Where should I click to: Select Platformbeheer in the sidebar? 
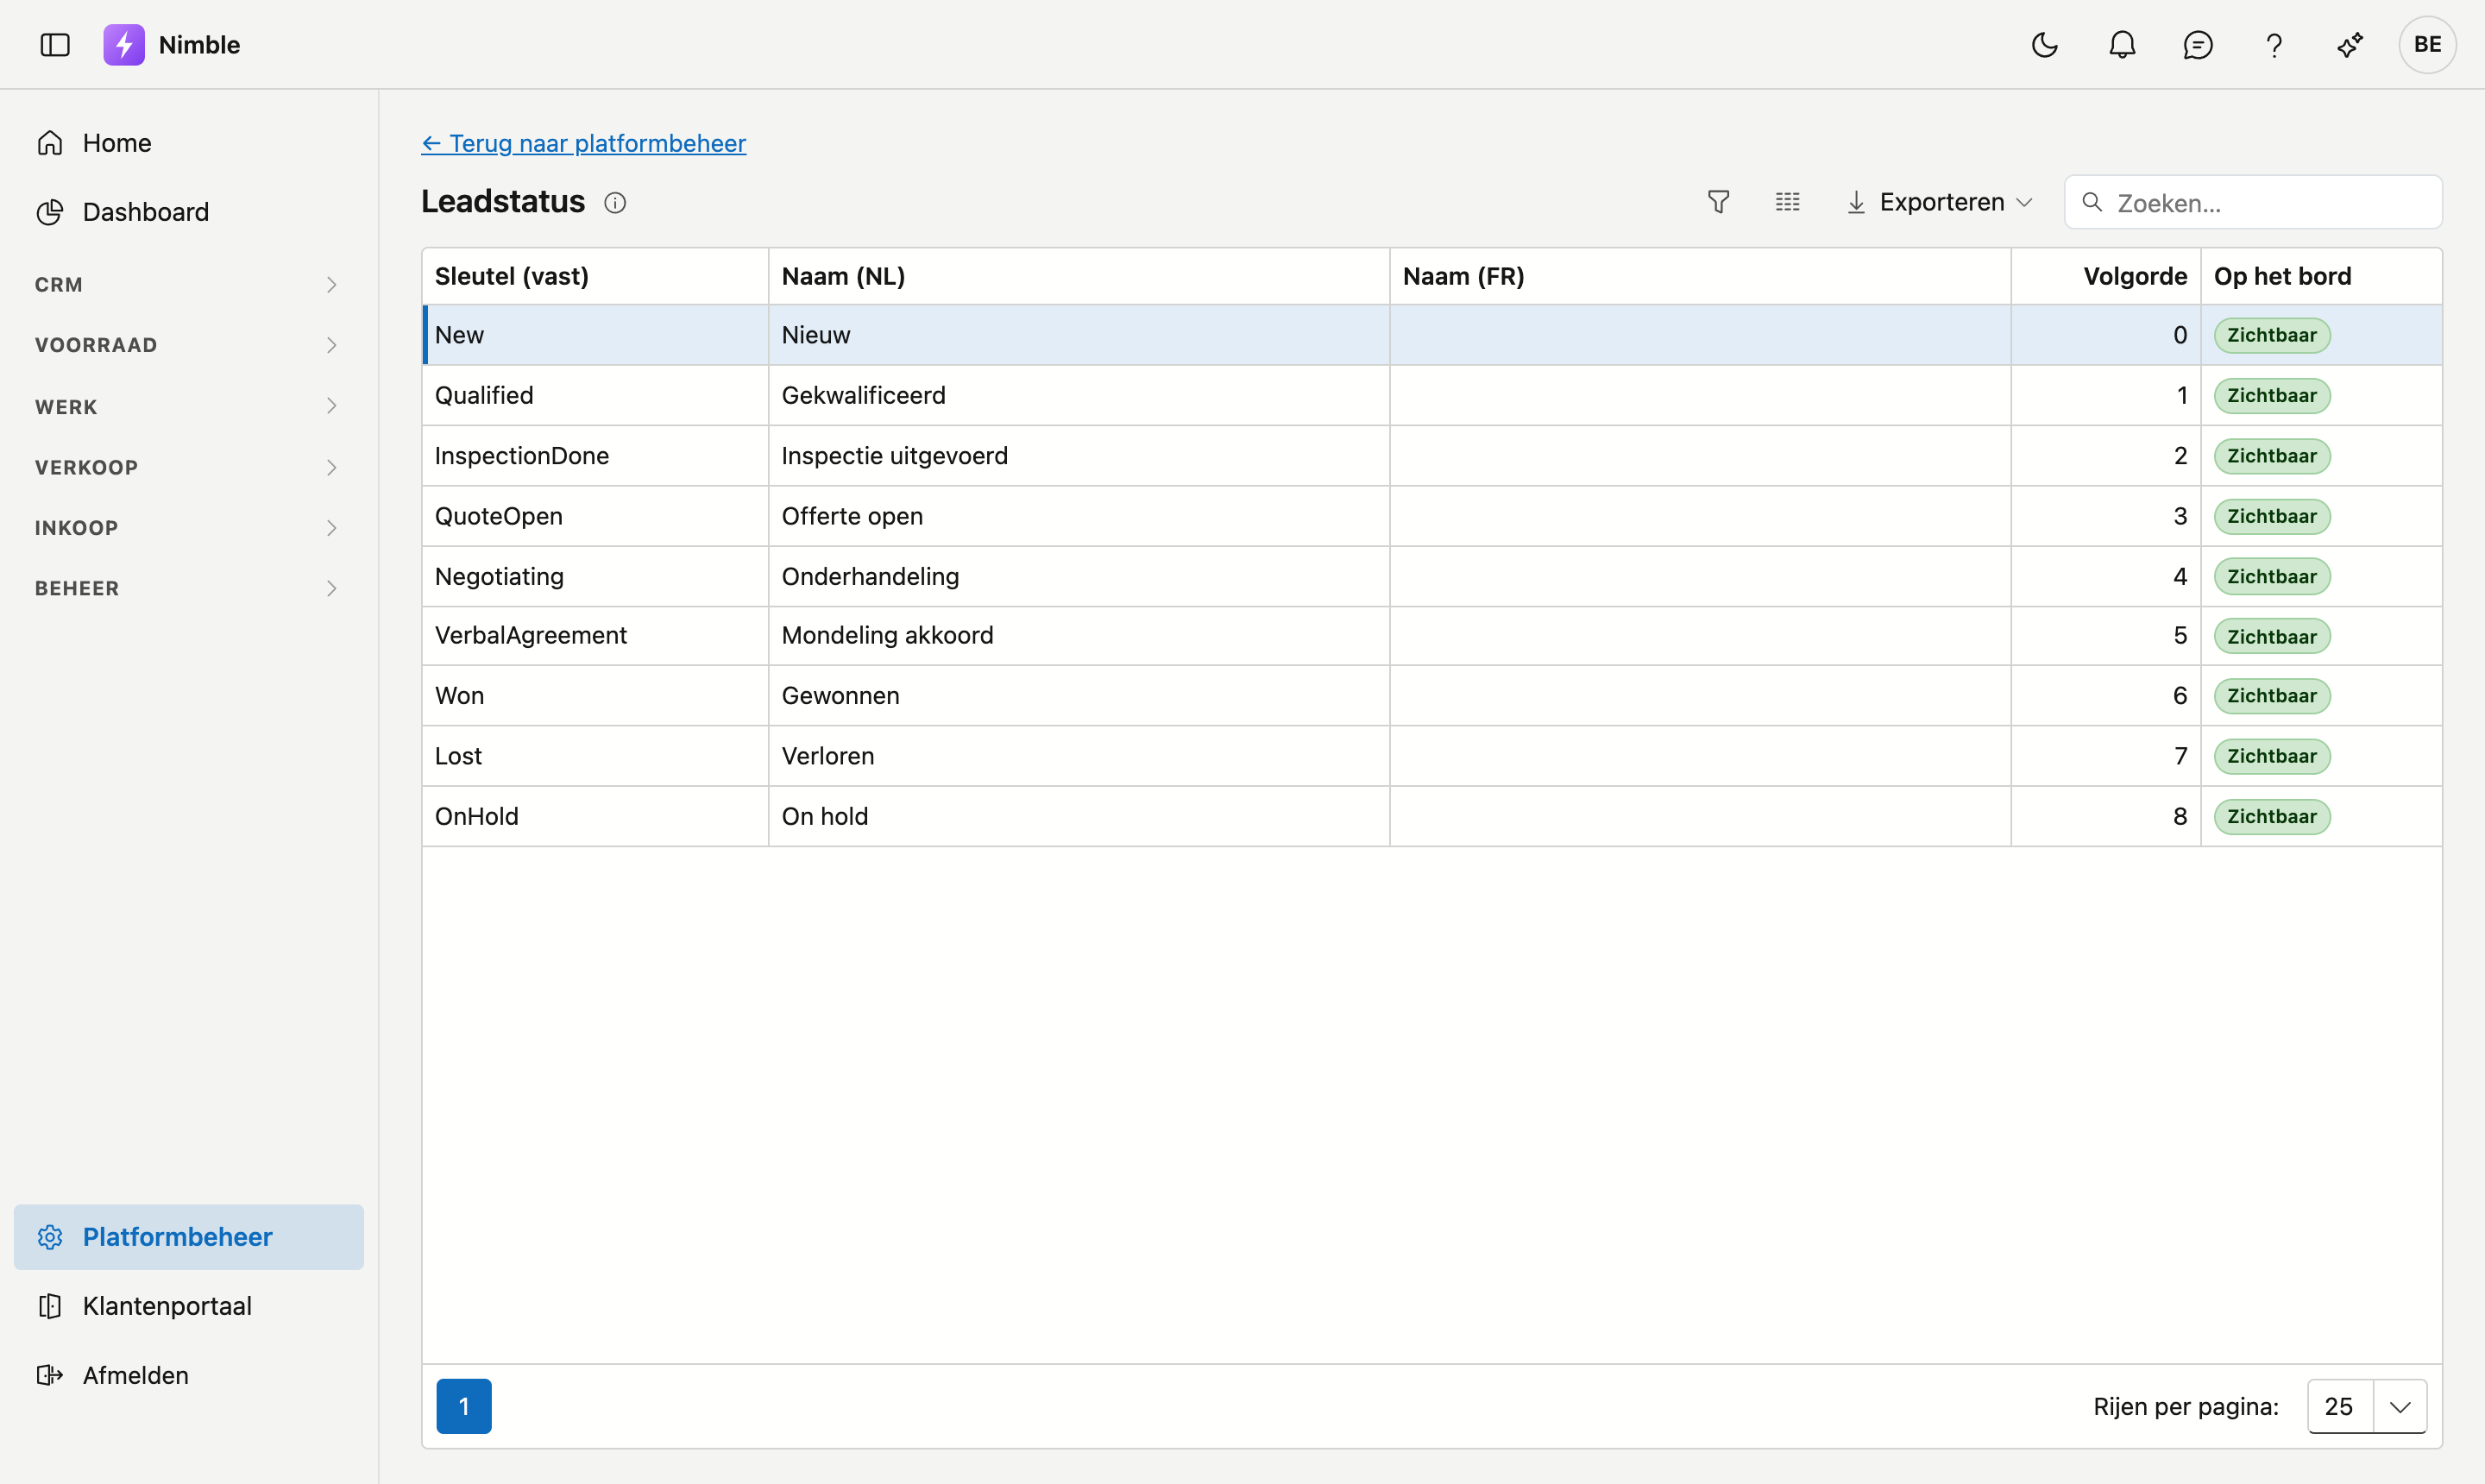click(x=189, y=1237)
